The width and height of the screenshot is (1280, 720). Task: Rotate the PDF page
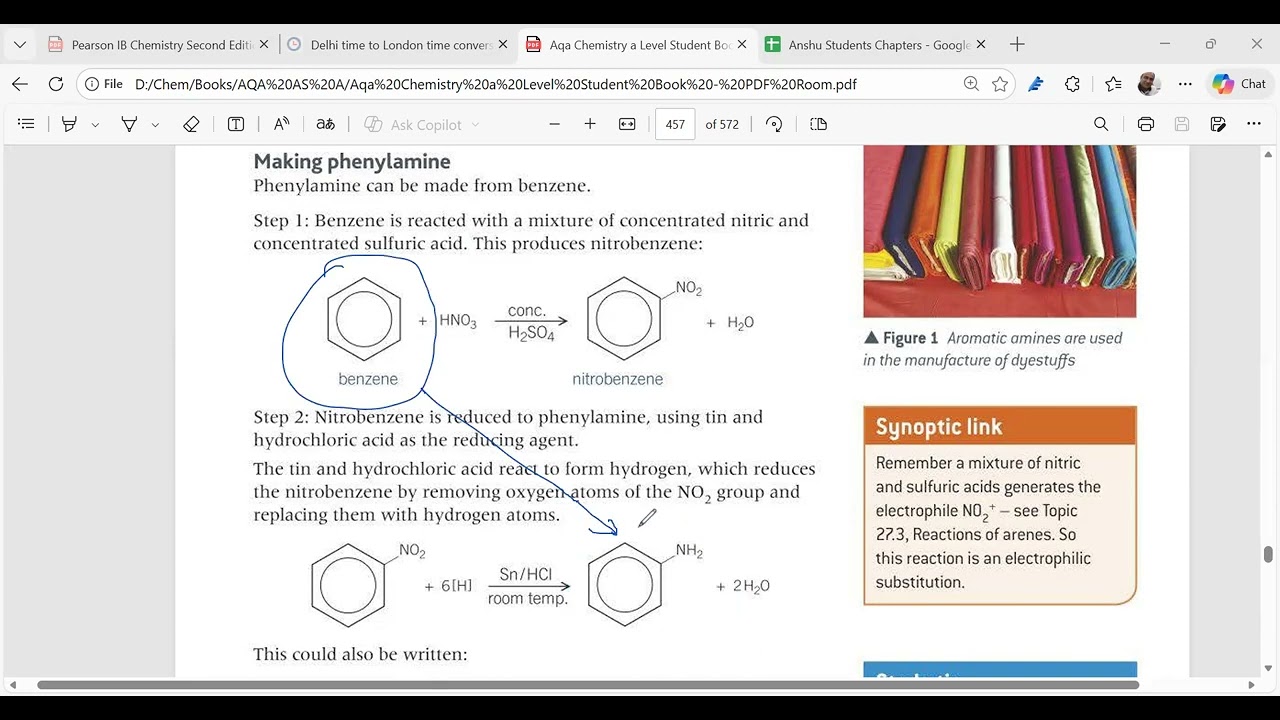pyautogui.click(x=774, y=124)
